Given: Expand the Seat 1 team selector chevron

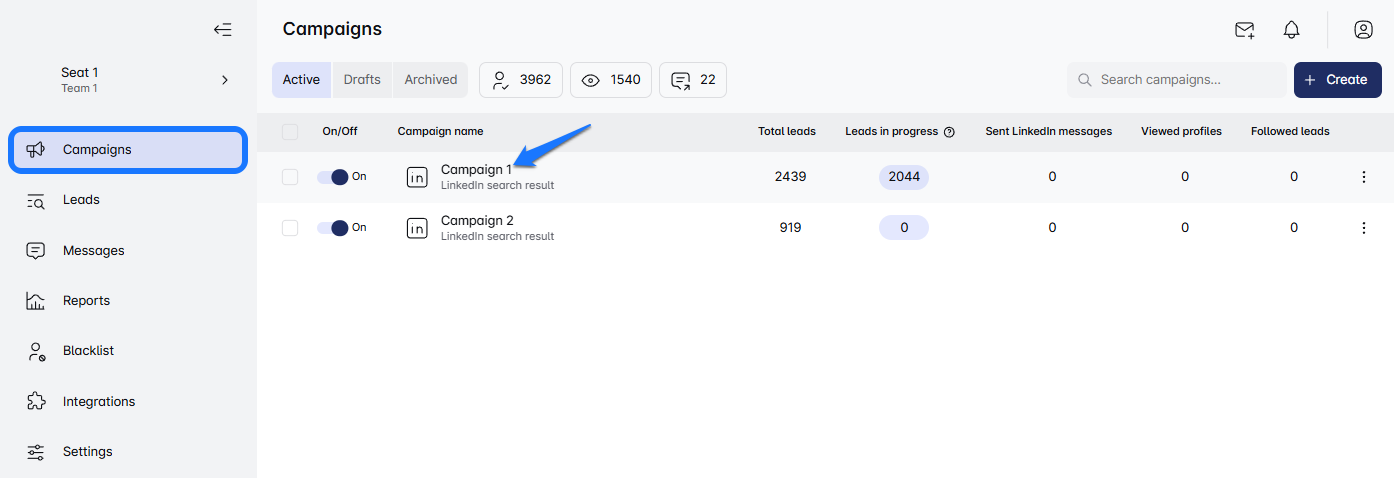Looking at the screenshot, I should pos(225,80).
